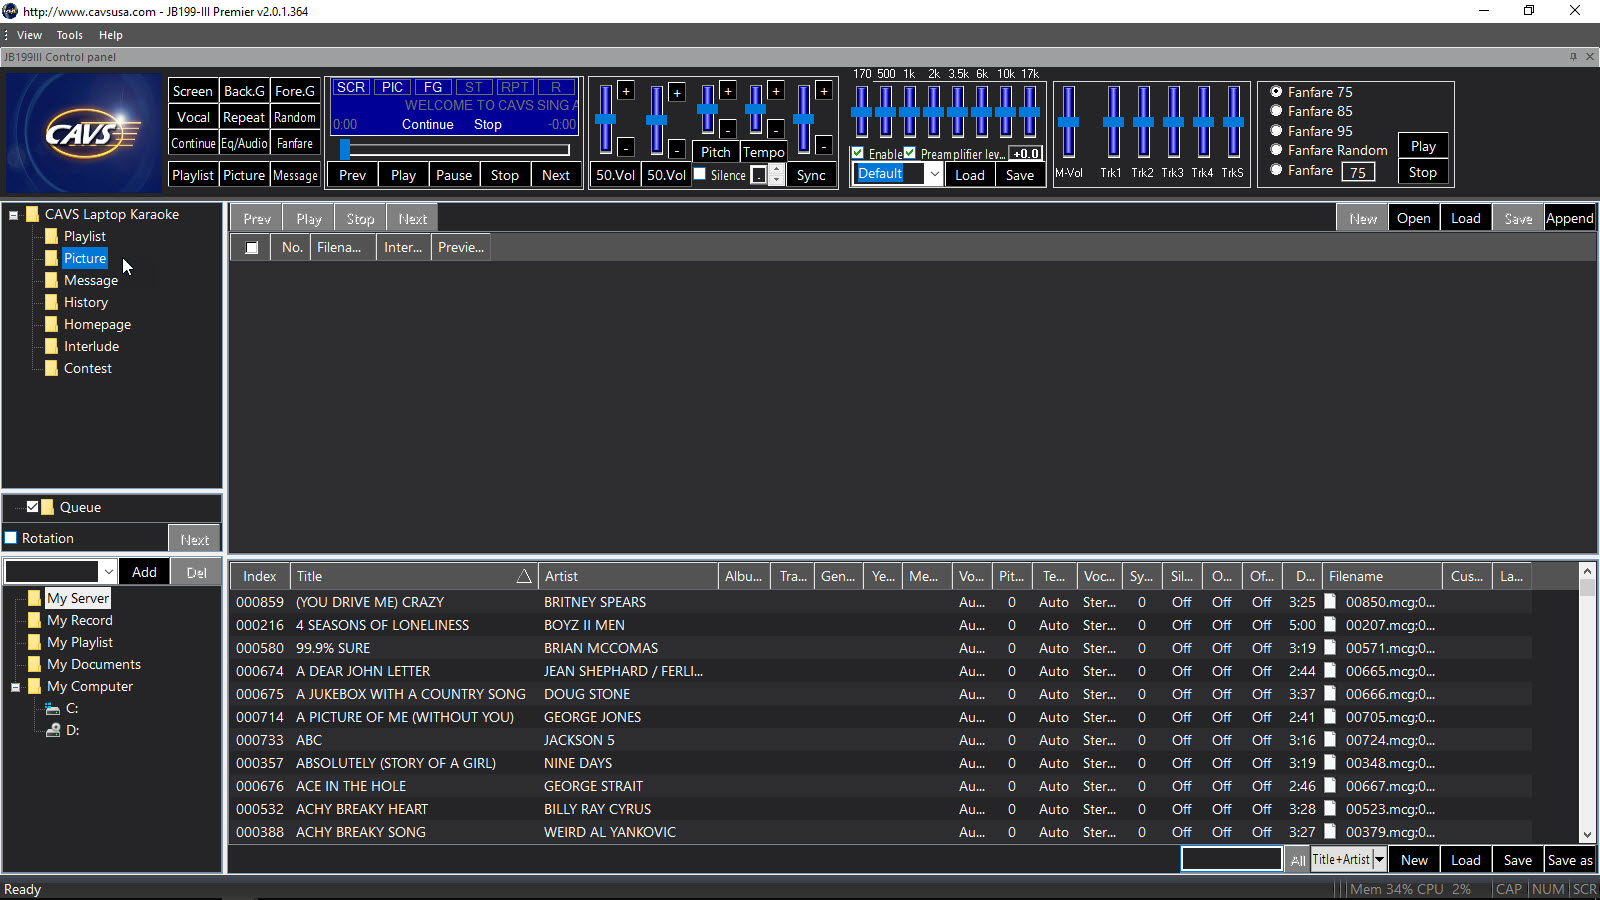Click file icon for 00850.mcg row
This screenshot has width=1600, height=900.
[1331, 602]
